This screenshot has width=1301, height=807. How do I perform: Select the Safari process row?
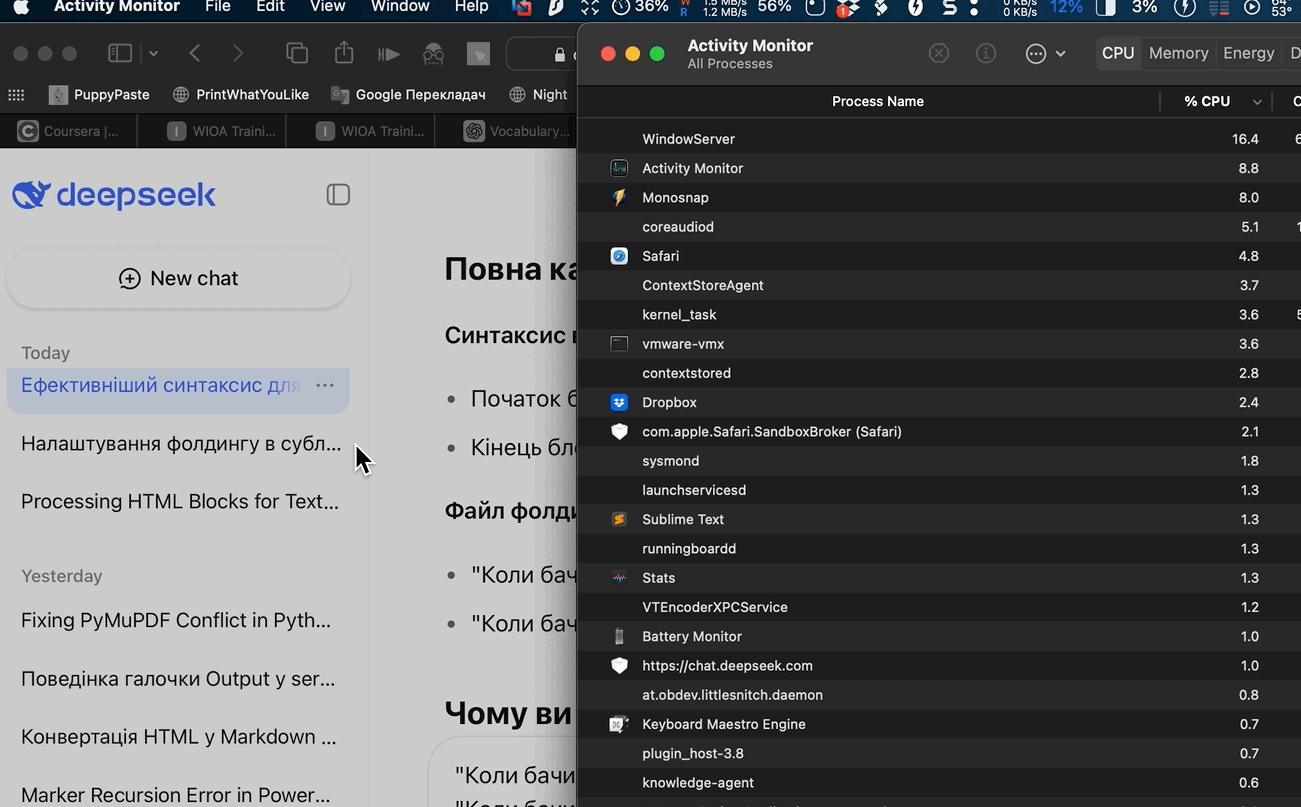[660, 256]
